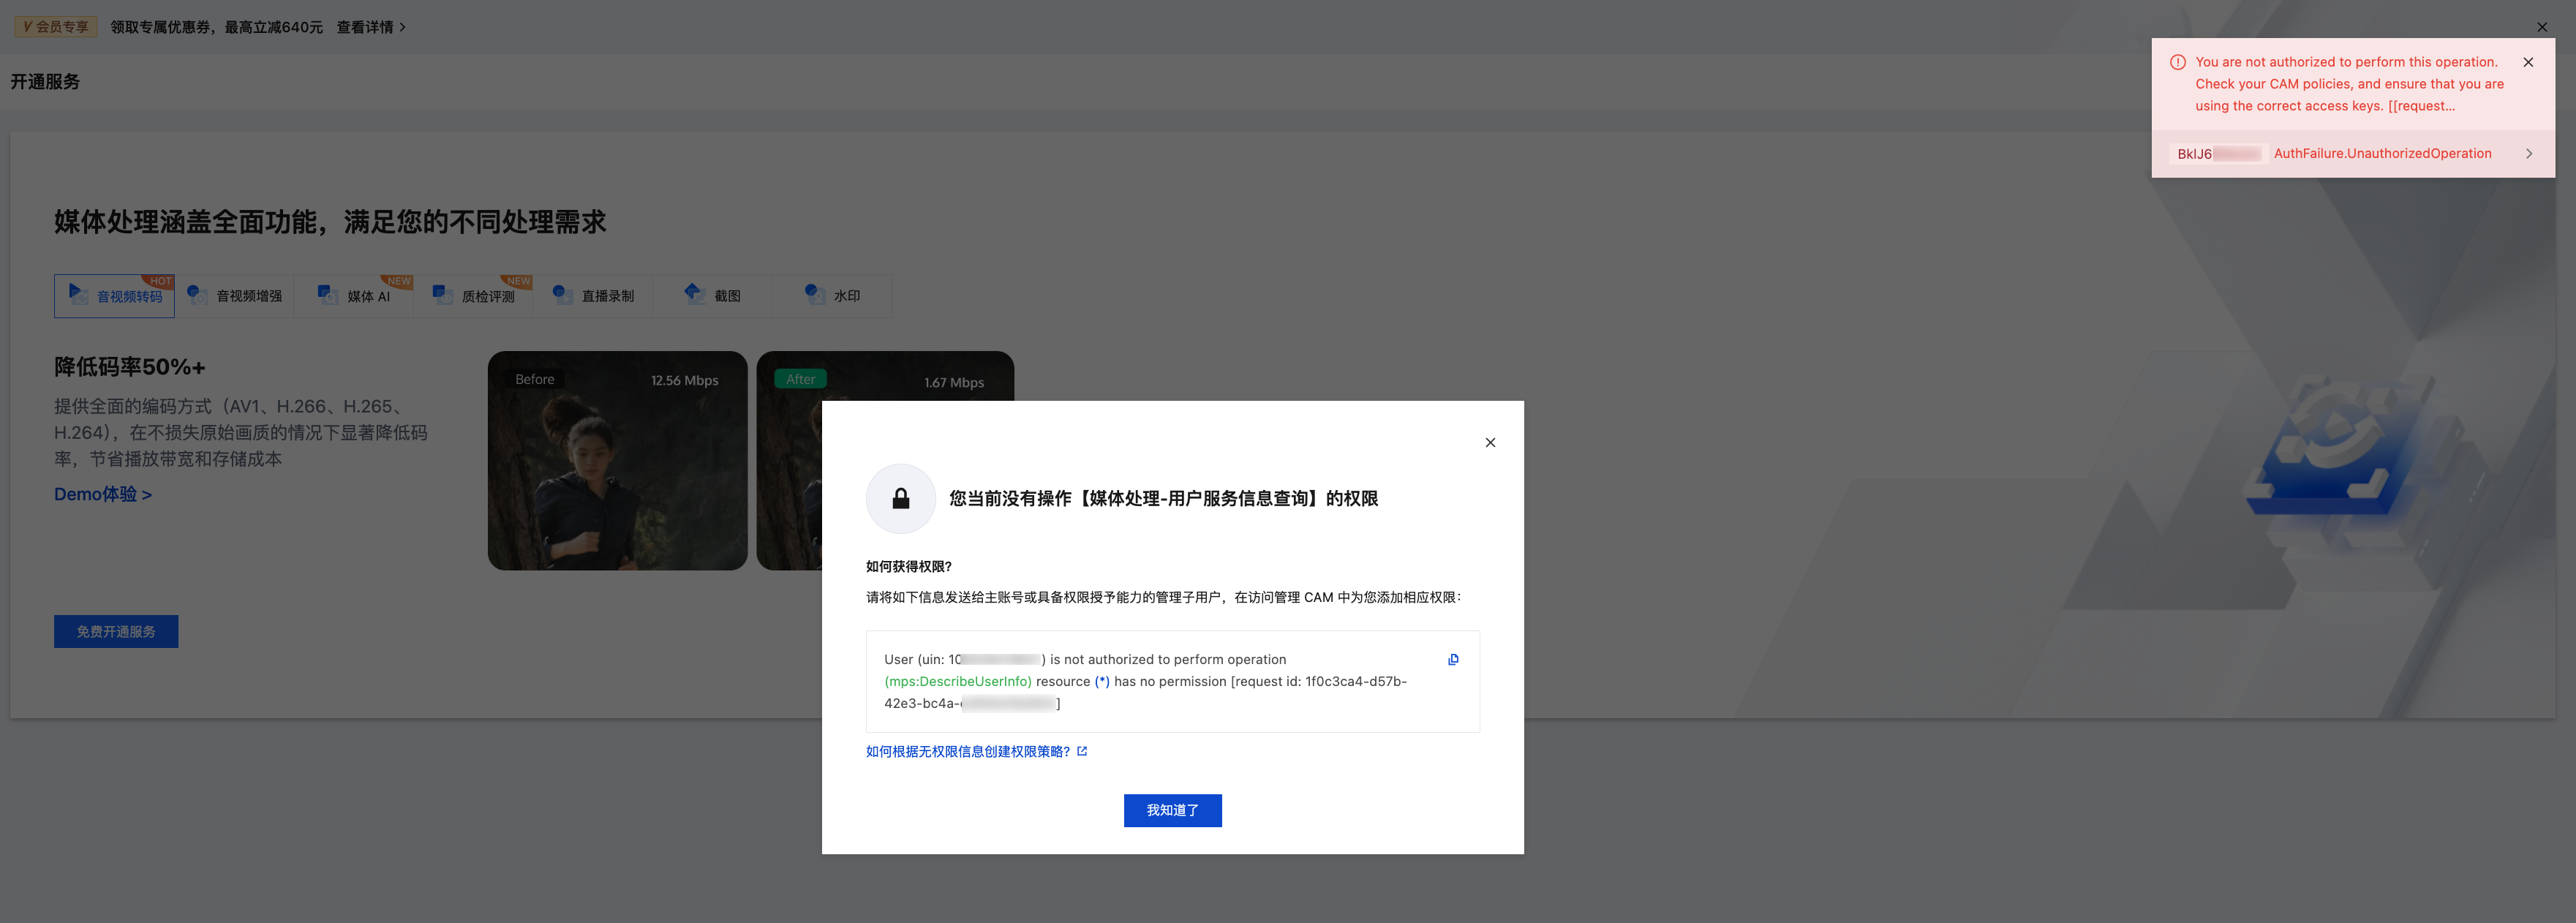Screen dimensions: 2576x923
Task: Click the 我知道了 button
Action: click(x=1172, y=810)
